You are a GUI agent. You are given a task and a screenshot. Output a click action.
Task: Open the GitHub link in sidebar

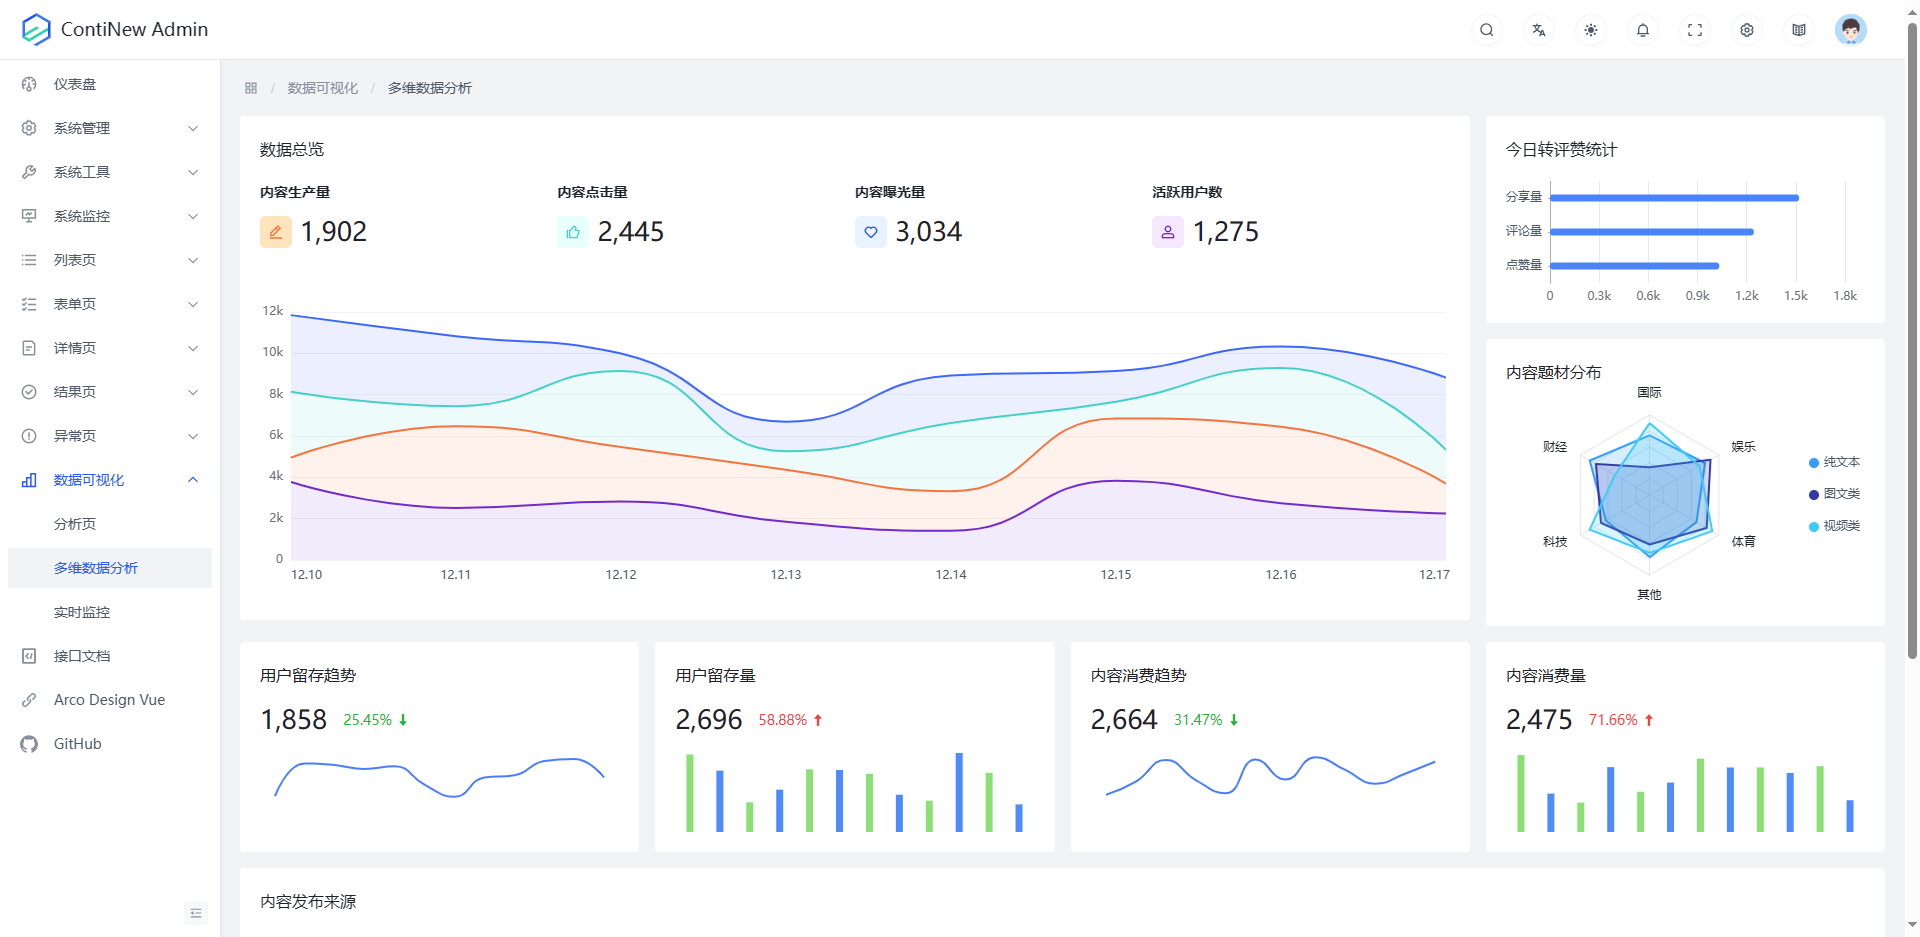point(78,744)
